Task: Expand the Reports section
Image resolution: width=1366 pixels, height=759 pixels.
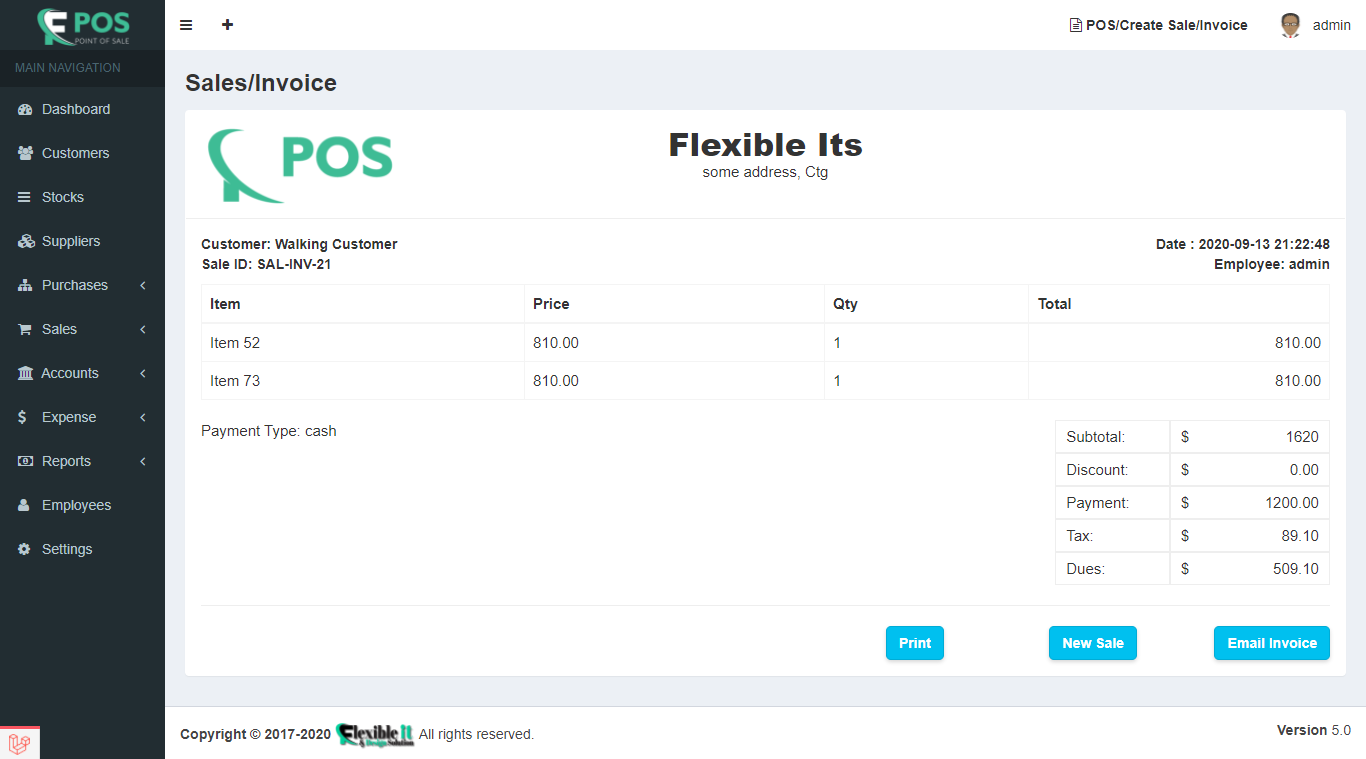Action: click(x=66, y=461)
